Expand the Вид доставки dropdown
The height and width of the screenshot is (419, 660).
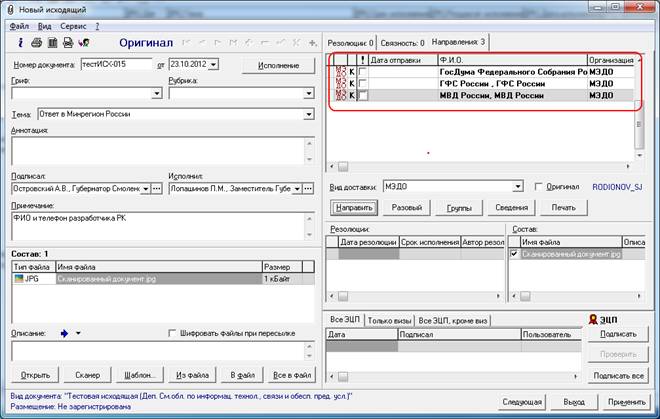(517, 186)
